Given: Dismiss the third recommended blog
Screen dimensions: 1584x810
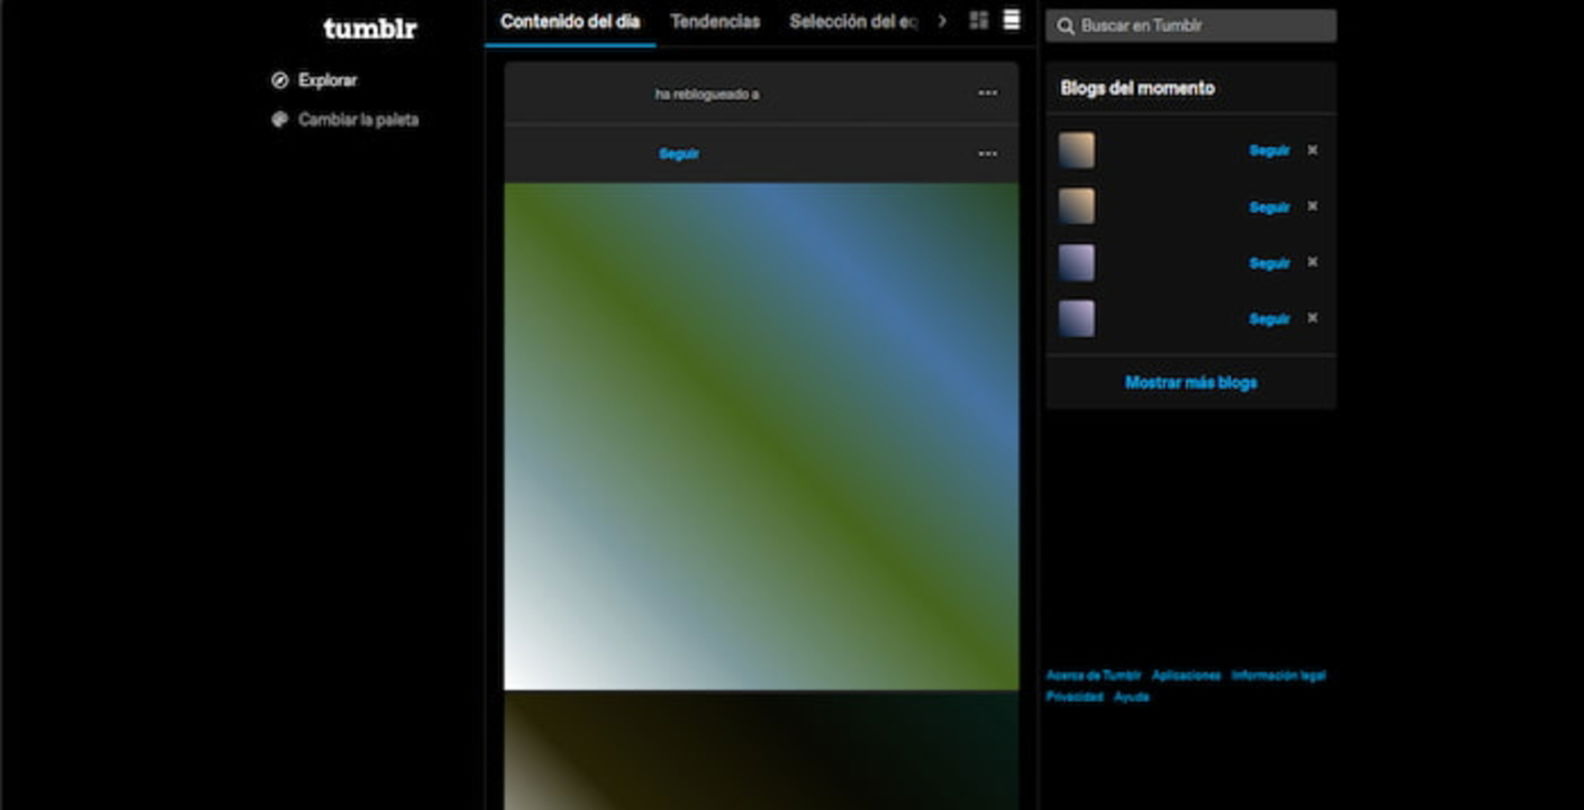Looking at the screenshot, I should 1313,262.
